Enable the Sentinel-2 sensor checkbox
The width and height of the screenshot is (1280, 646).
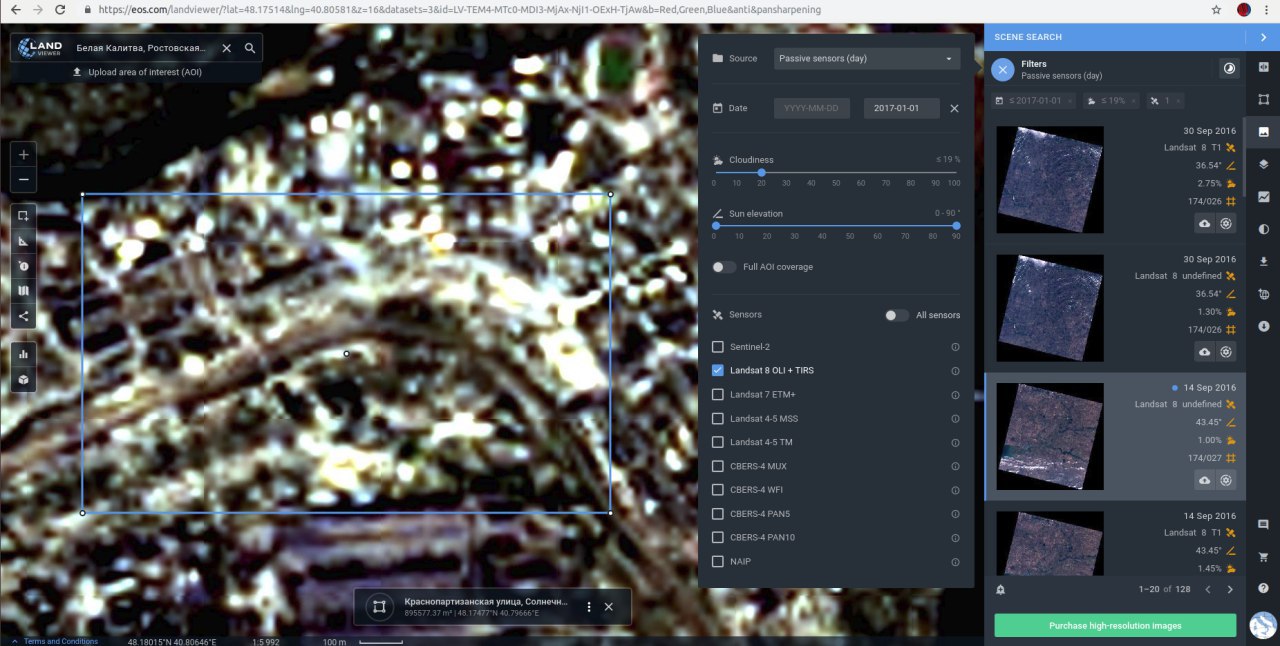pyautogui.click(x=717, y=347)
